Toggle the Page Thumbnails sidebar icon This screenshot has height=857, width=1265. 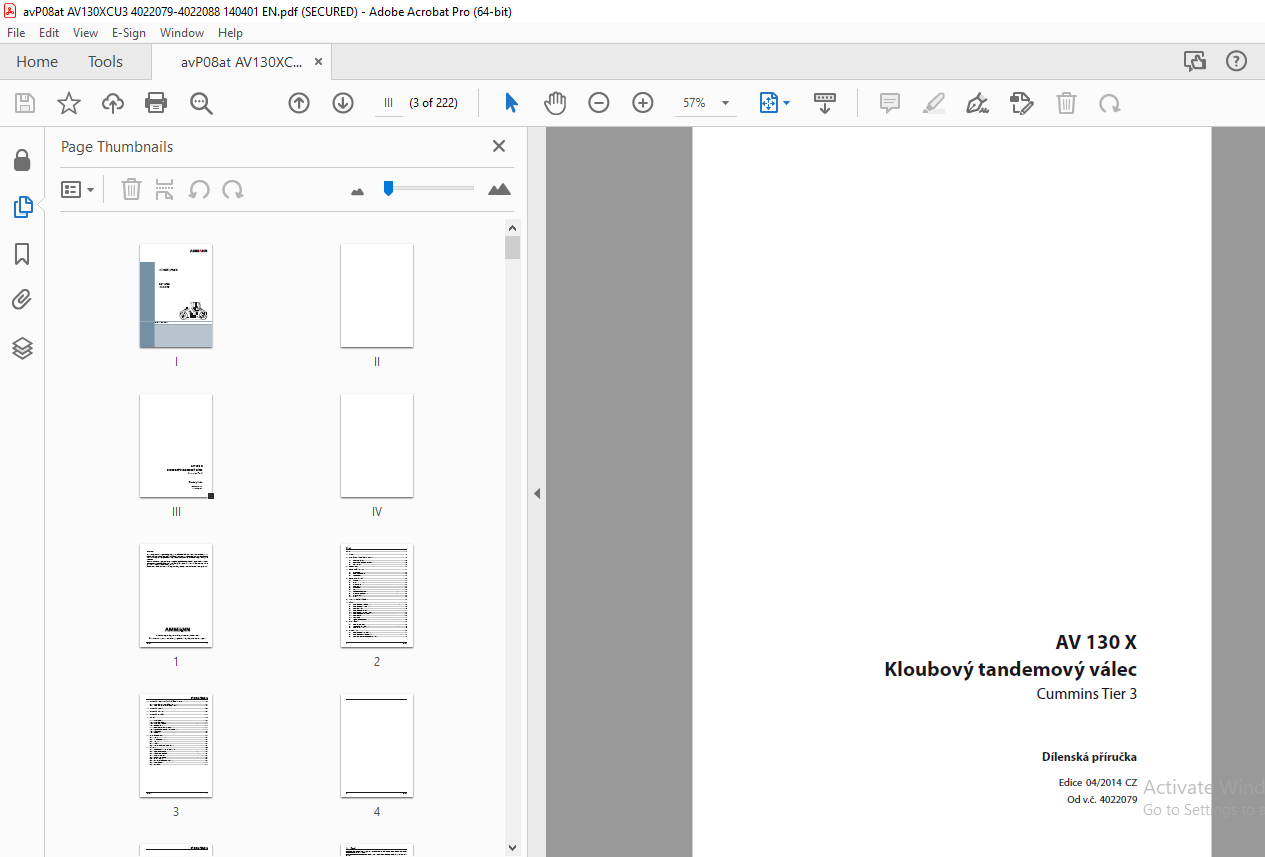coord(22,207)
